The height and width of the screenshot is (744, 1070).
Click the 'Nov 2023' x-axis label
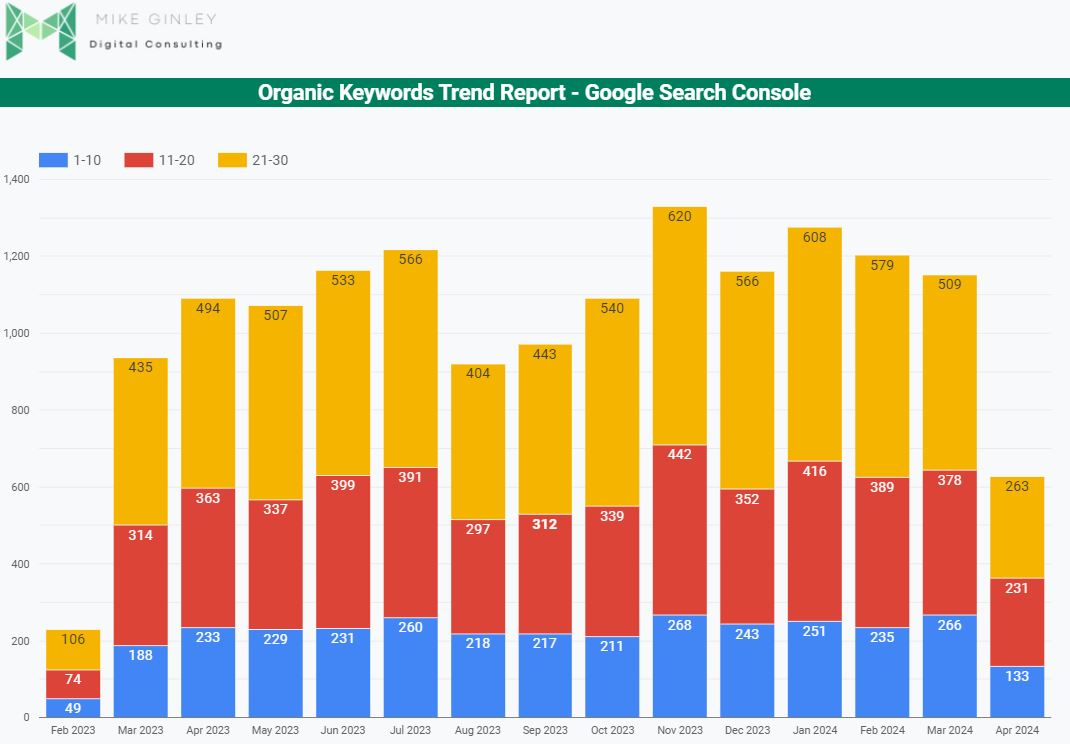point(680,730)
